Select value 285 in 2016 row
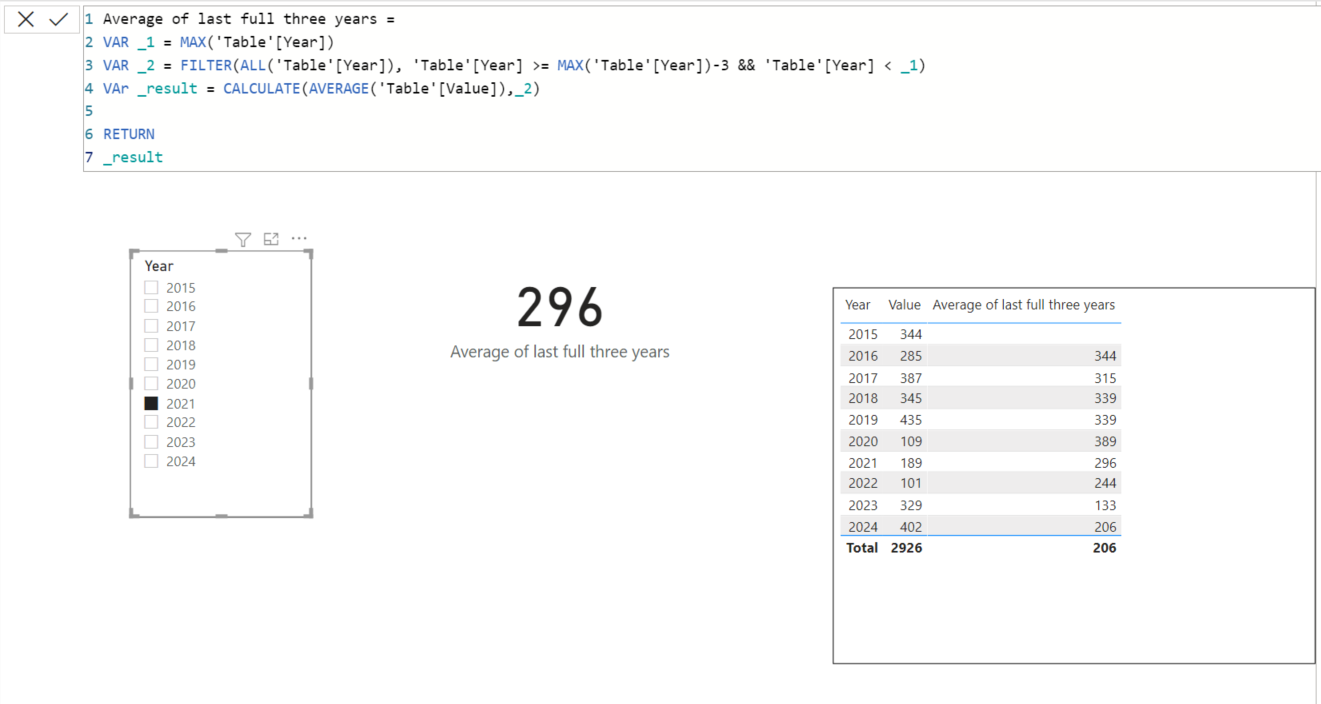The width and height of the screenshot is (1321, 704). (910, 356)
